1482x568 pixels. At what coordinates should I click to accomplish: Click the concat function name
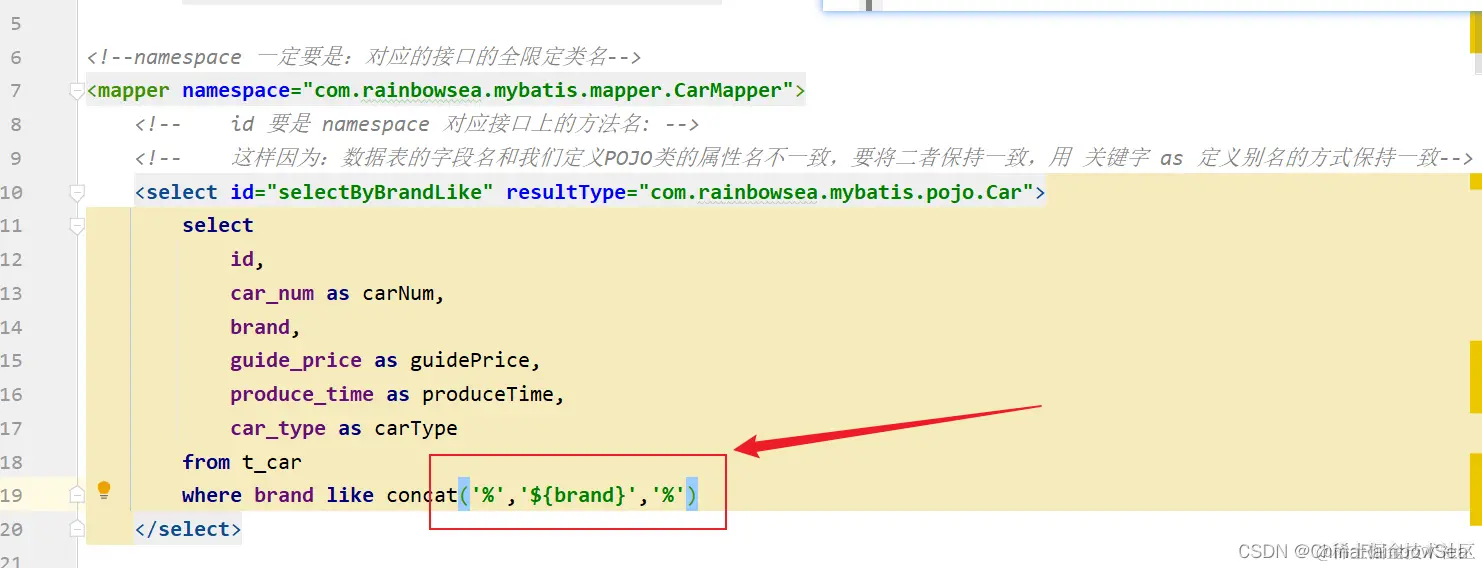[x=422, y=496]
